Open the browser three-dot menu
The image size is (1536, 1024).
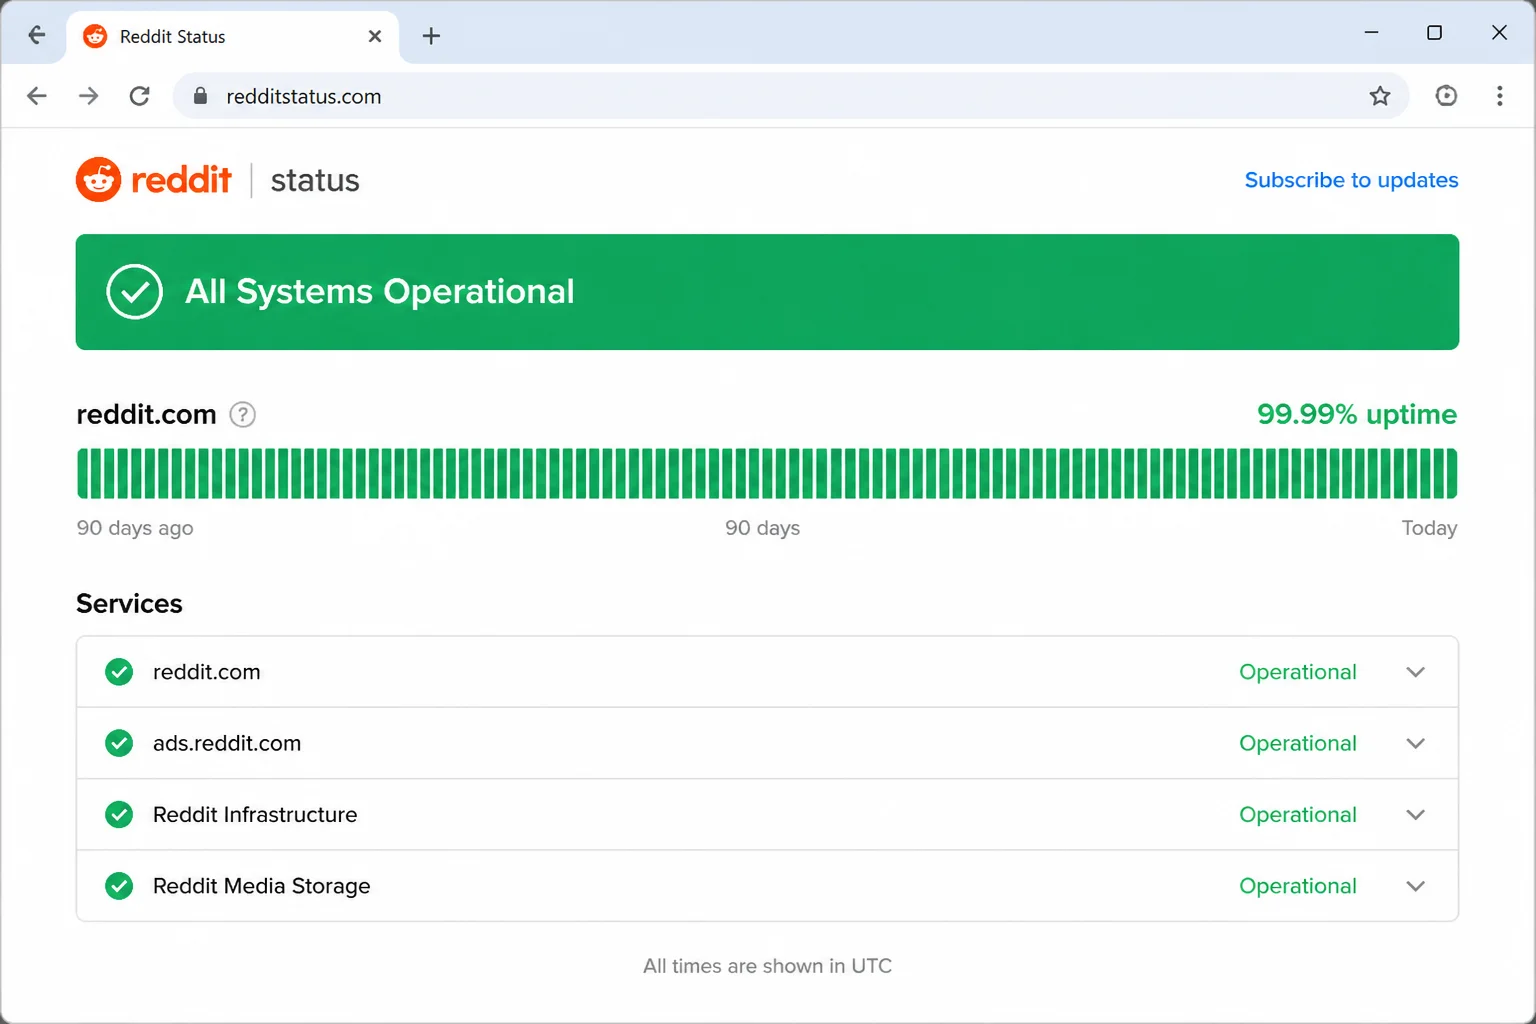[x=1499, y=96]
